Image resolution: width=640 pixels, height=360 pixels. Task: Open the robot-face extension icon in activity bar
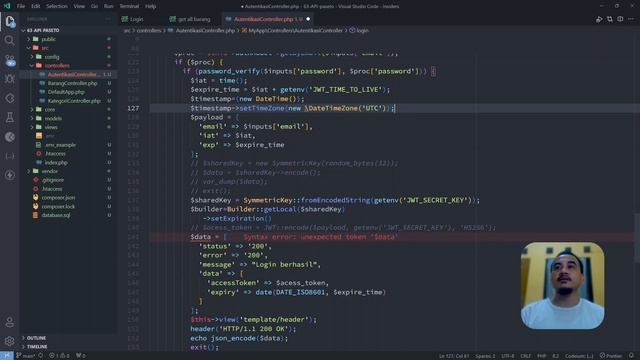(10, 60)
